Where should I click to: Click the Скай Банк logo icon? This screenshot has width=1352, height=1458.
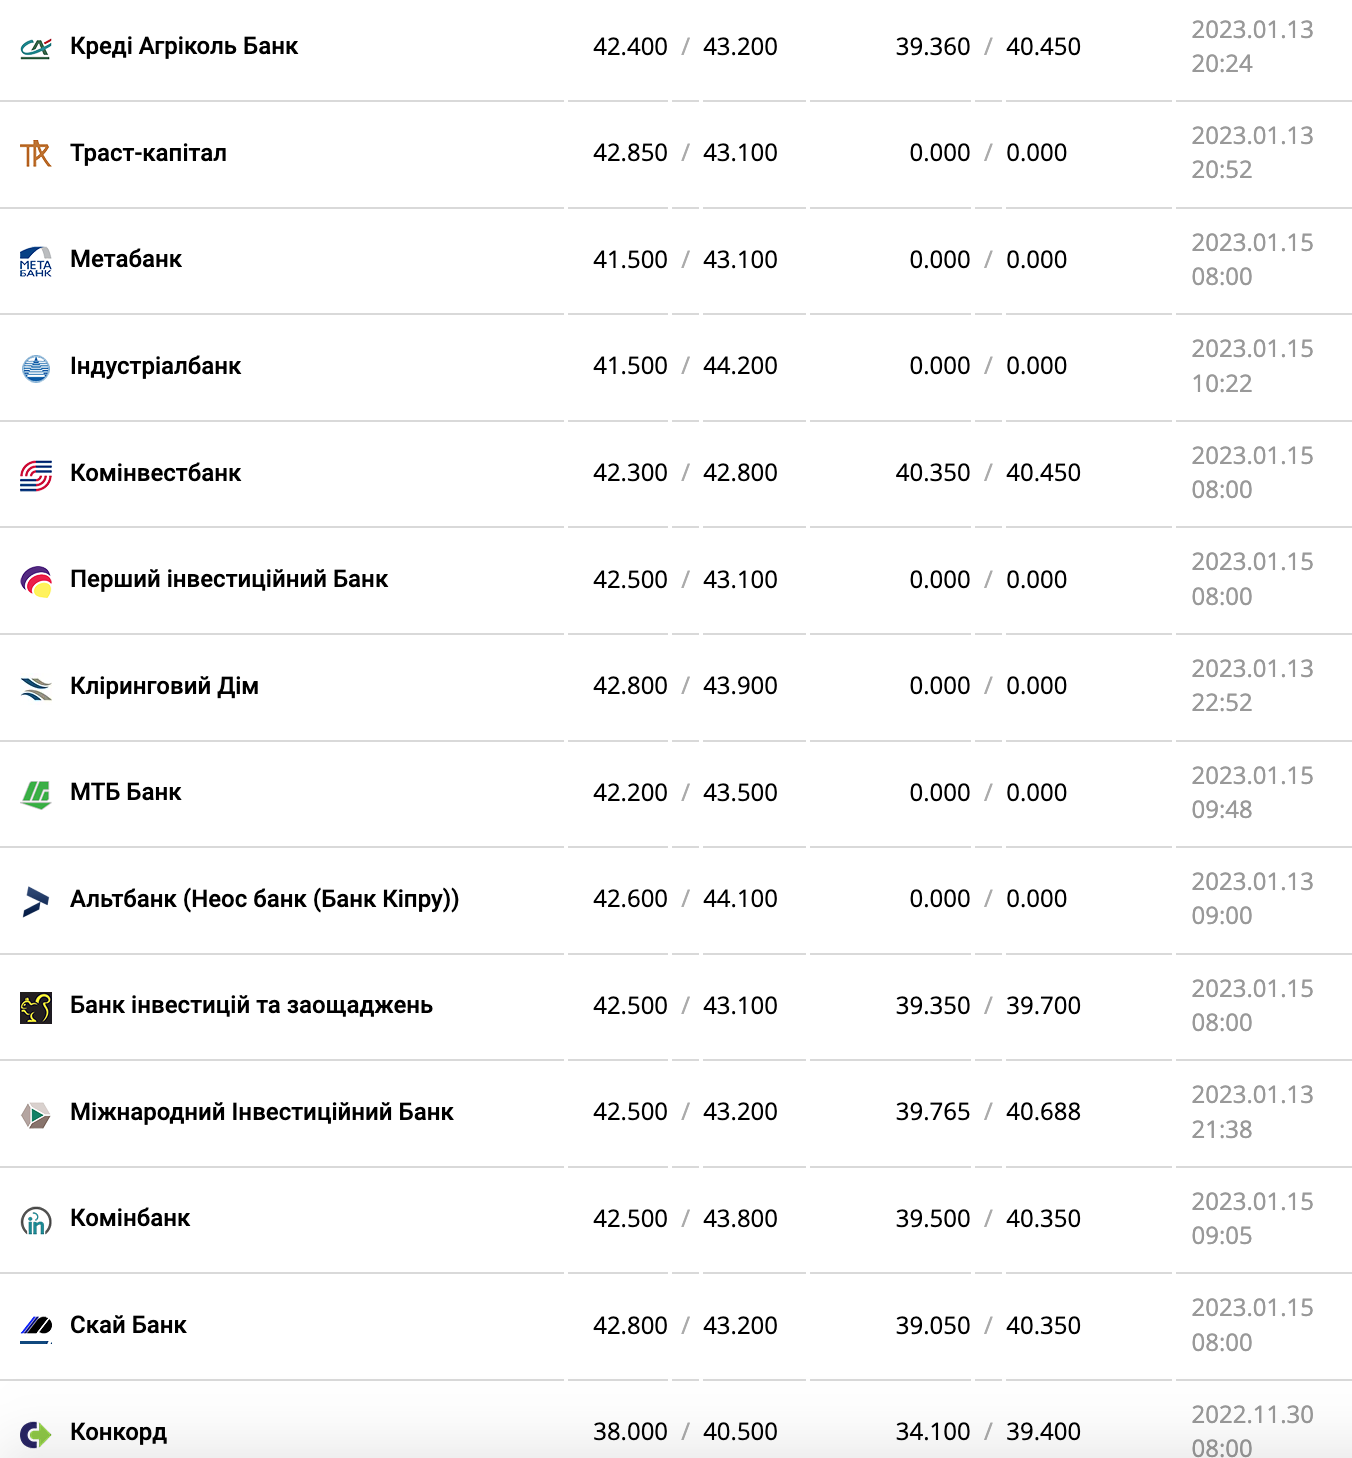36,1327
